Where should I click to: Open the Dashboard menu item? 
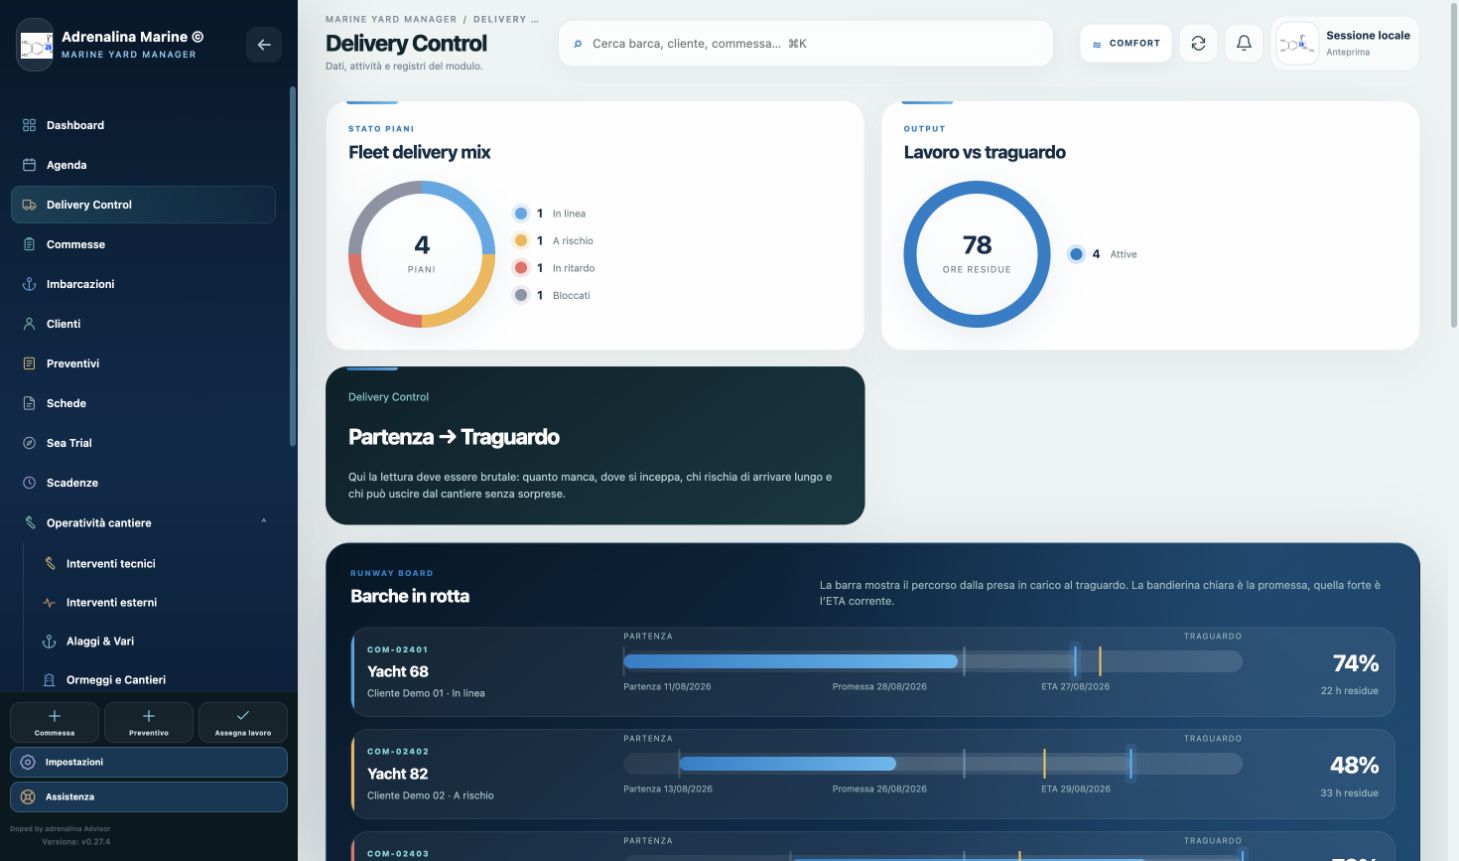(x=143, y=125)
